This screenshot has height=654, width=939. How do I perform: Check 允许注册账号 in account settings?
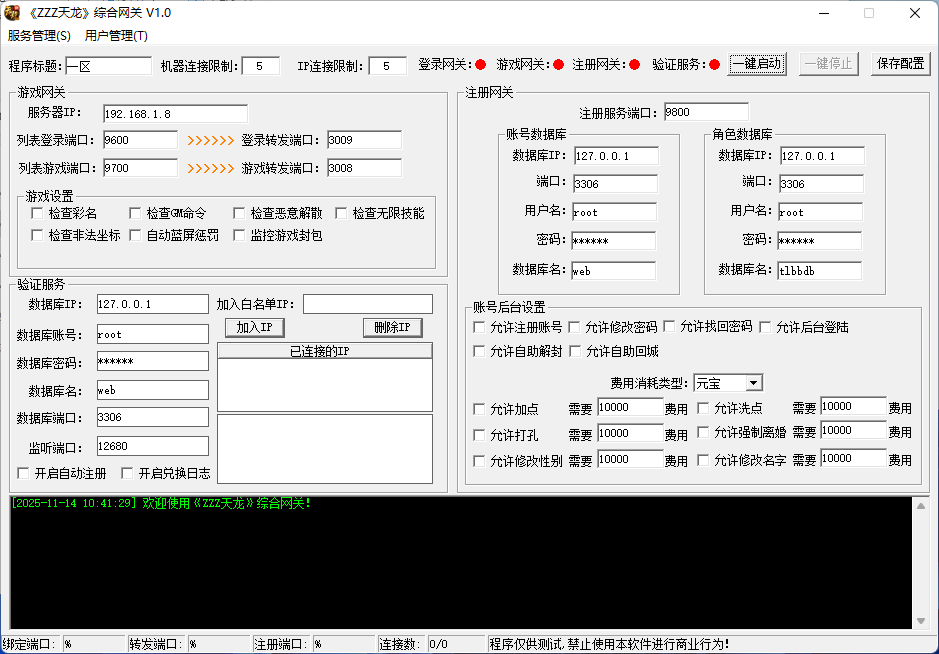point(480,327)
